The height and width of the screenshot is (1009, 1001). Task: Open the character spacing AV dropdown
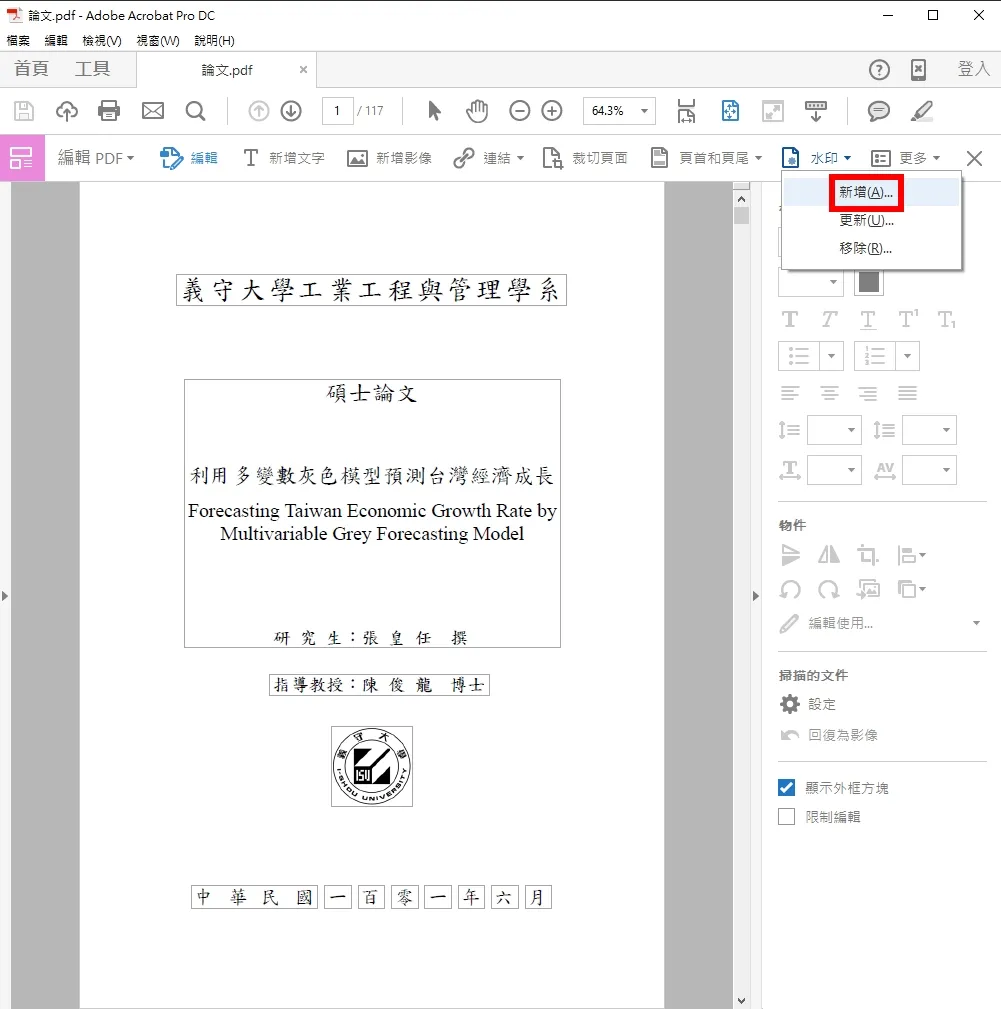tap(930, 470)
